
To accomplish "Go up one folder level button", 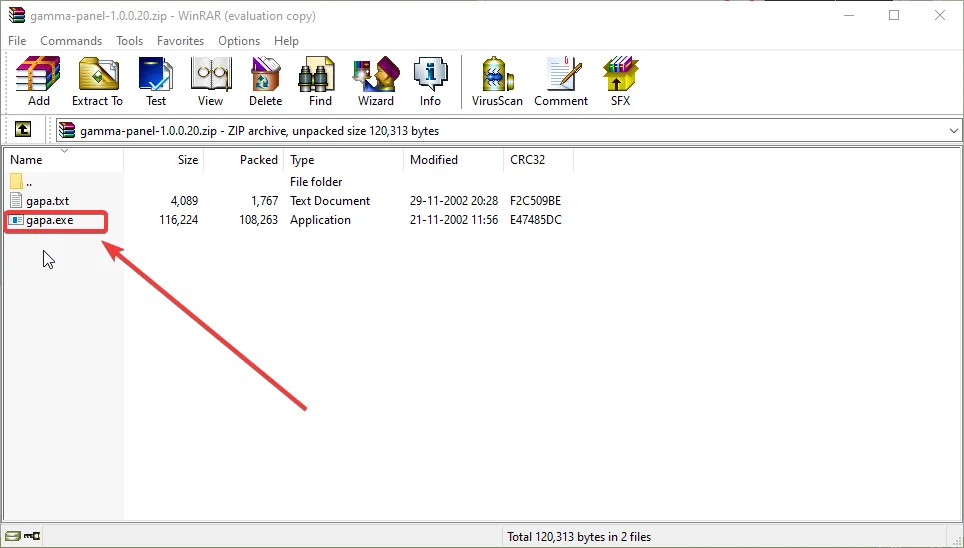I will click(x=23, y=130).
